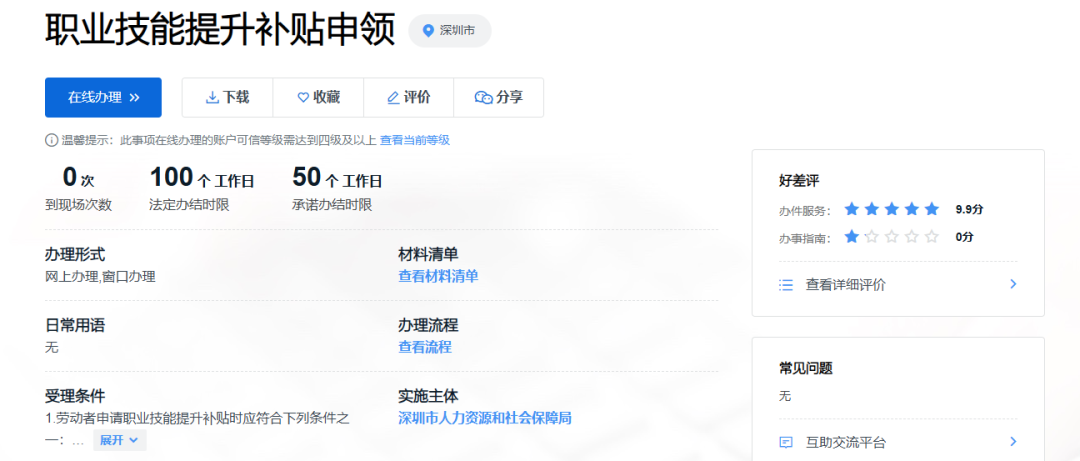Click the fifth star of 办件服务 rating

click(x=932, y=209)
